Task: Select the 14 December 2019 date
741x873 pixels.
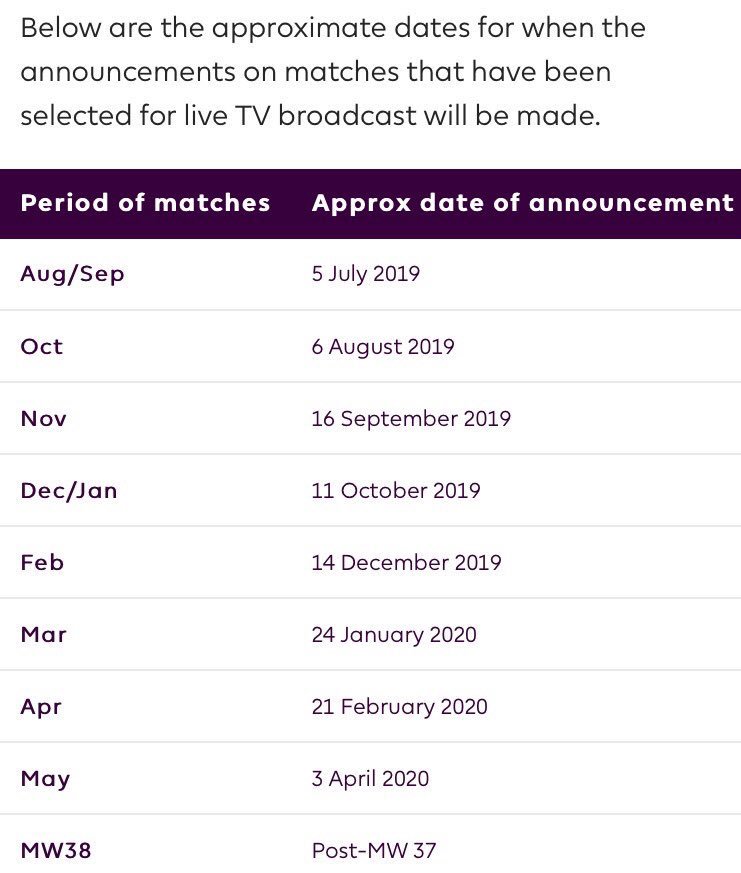Action: pos(406,562)
